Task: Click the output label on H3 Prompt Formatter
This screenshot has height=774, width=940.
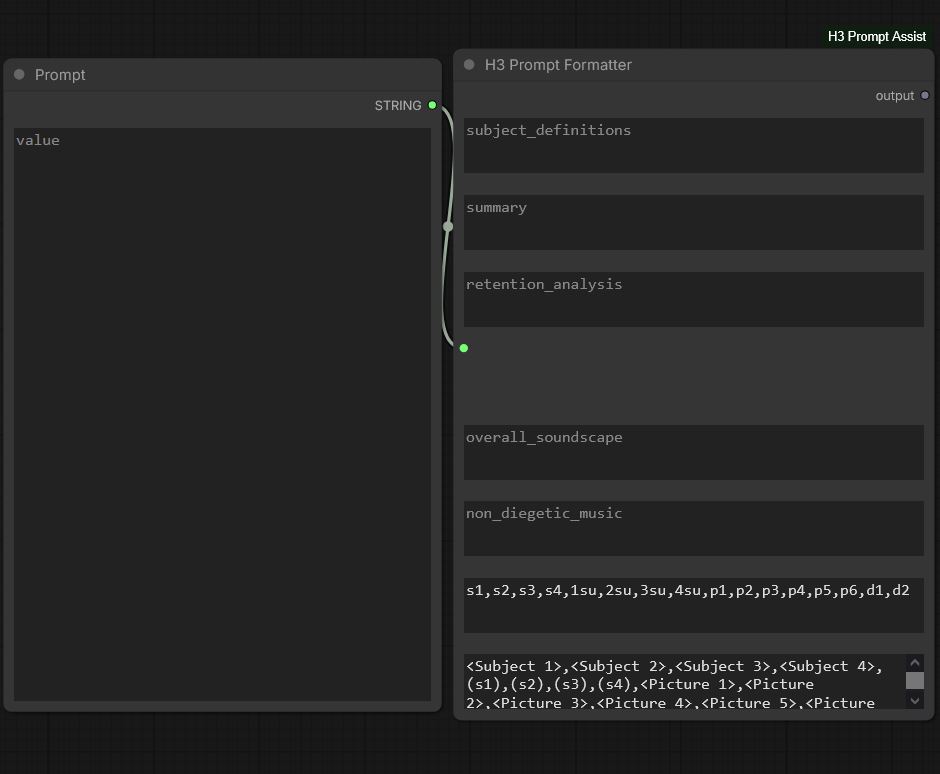Action: point(894,96)
